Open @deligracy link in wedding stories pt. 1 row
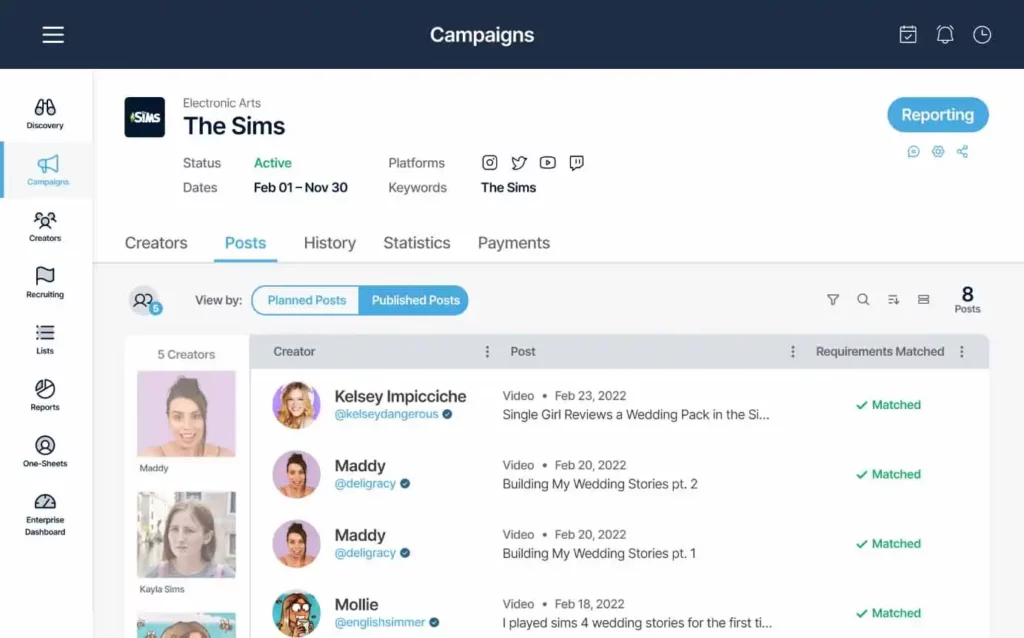Image resolution: width=1024 pixels, height=638 pixels. pos(365,553)
